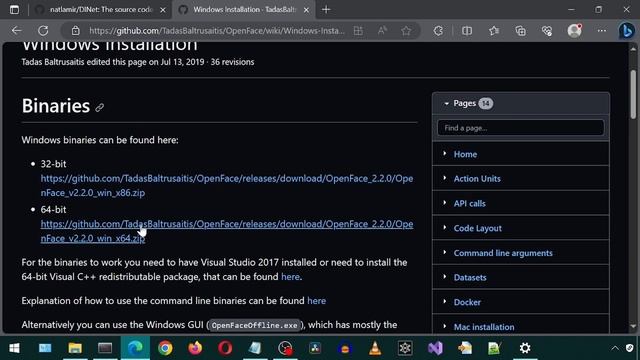Open Windows Settings gear from taskbar

pyautogui.click(x=525, y=348)
